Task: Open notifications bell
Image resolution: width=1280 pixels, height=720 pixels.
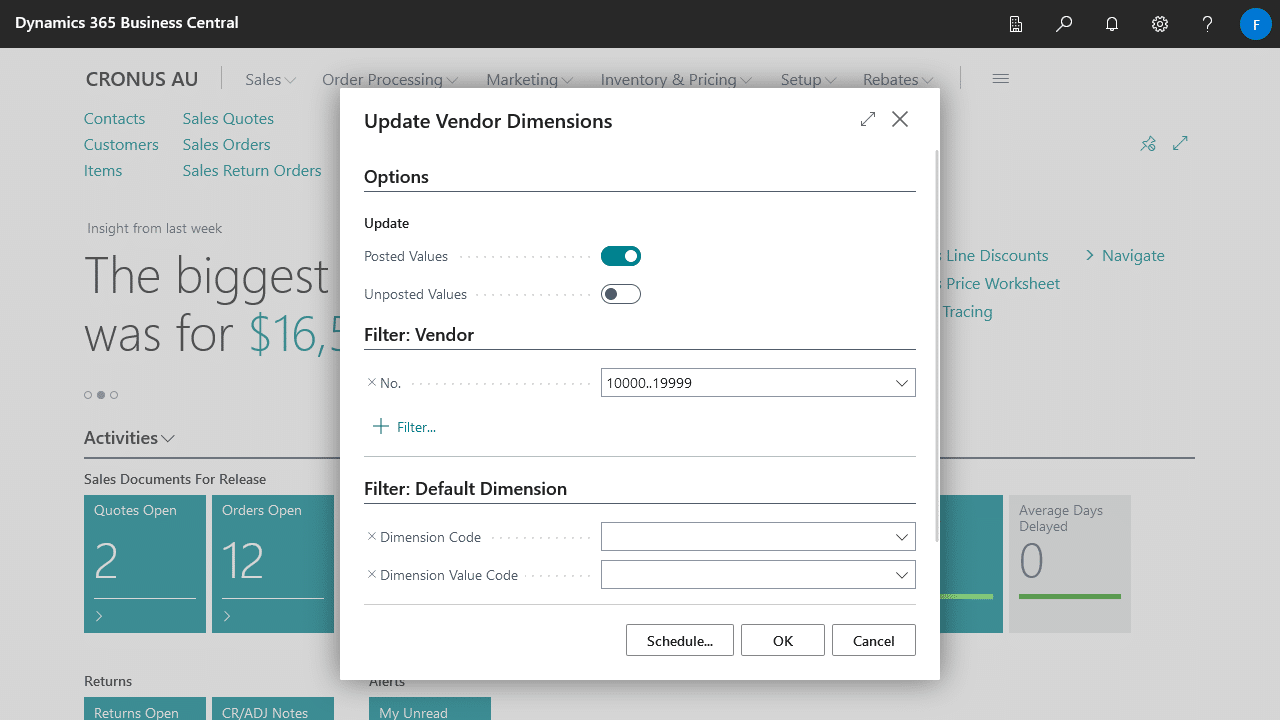Action: 1111,24
